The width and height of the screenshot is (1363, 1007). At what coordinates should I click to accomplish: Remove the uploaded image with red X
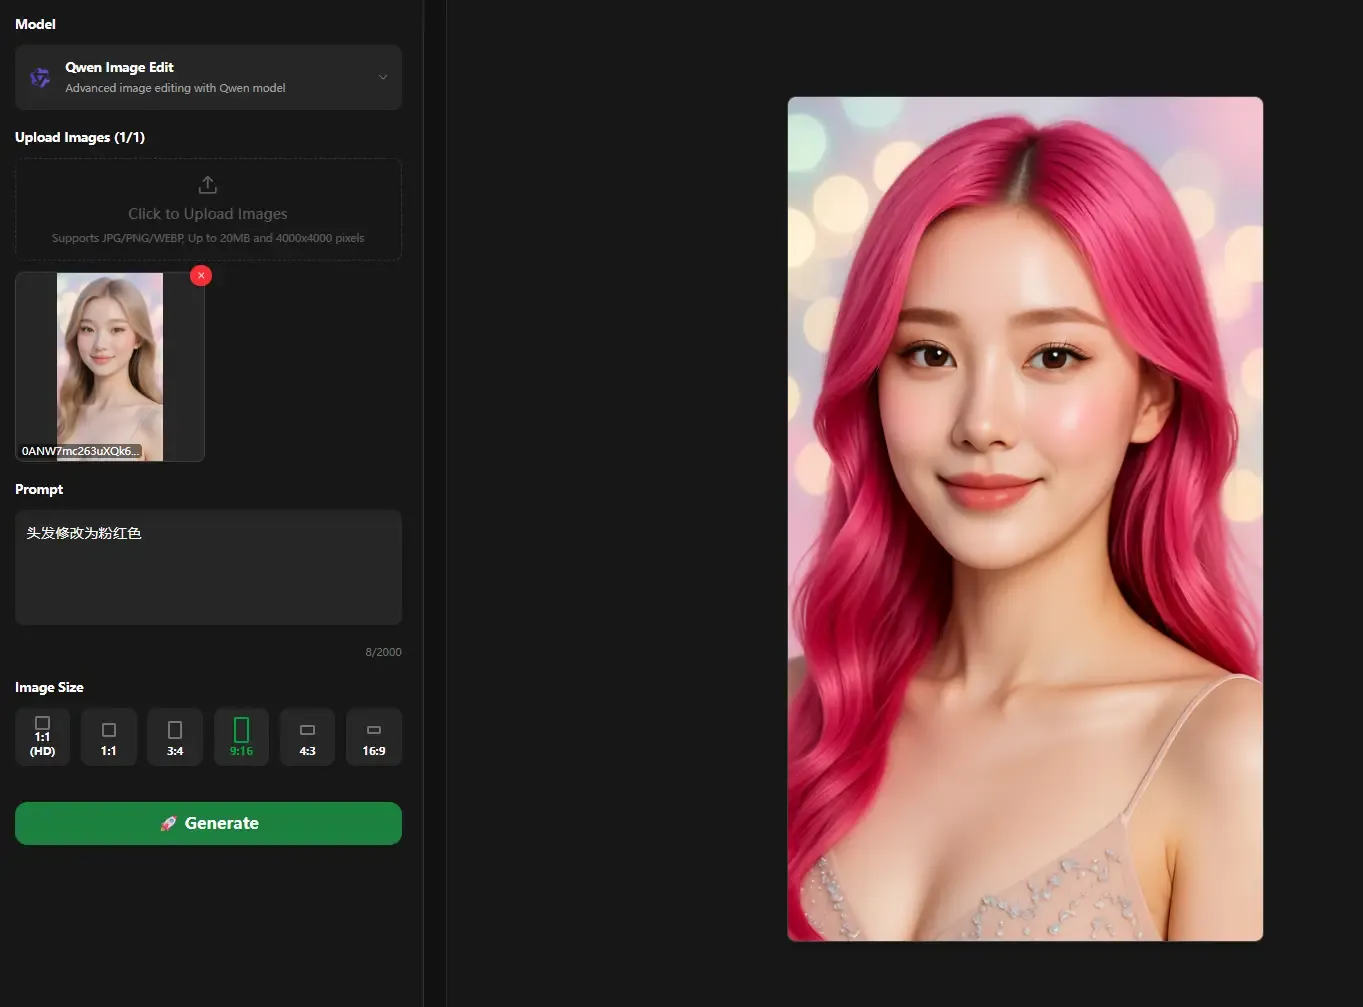click(201, 275)
